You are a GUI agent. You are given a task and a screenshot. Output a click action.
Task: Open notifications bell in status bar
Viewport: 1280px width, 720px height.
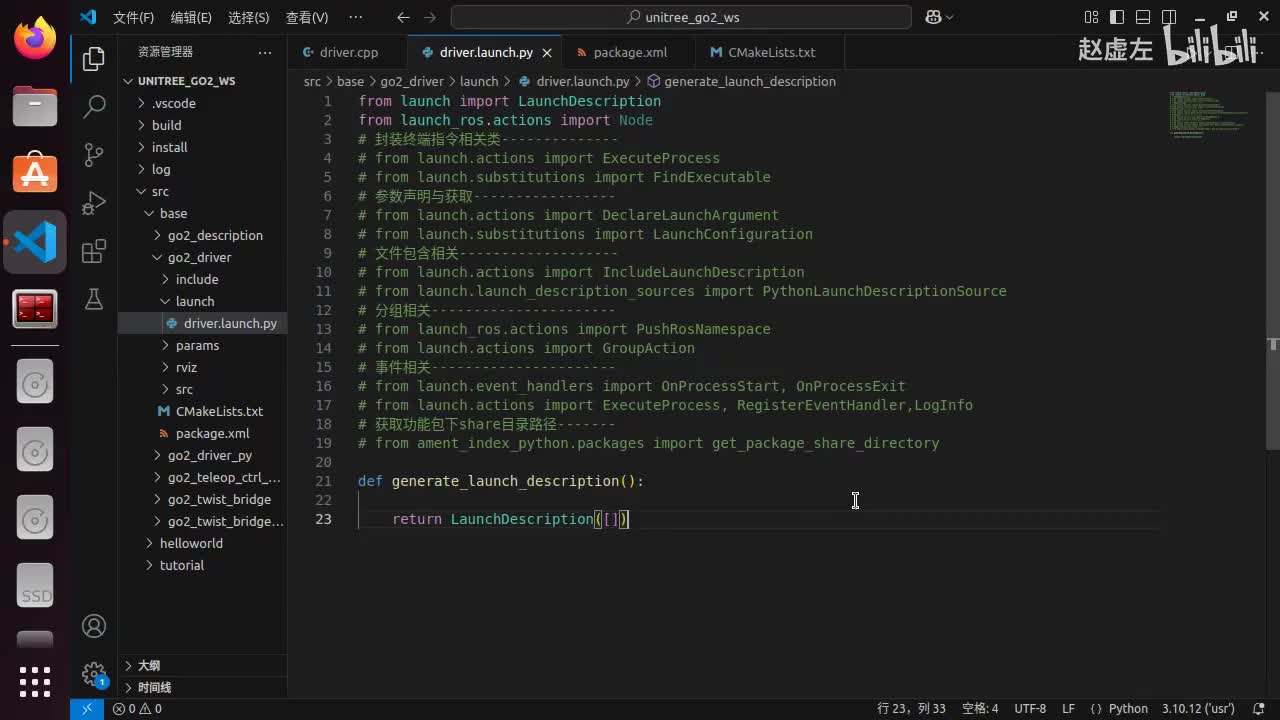tap(1258, 708)
